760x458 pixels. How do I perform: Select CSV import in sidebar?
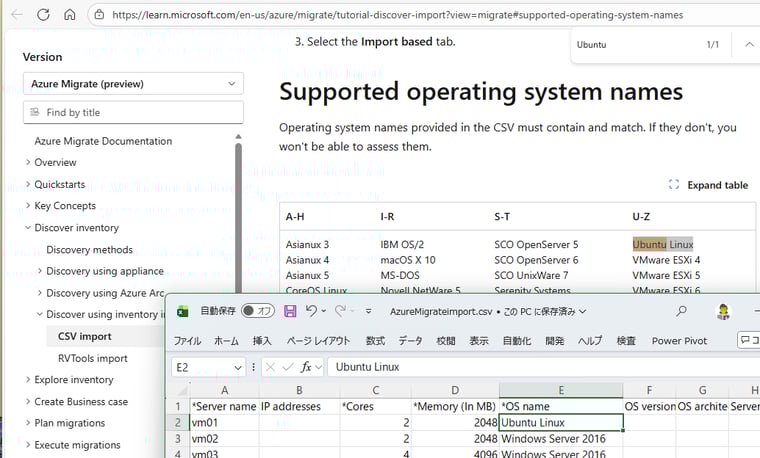pyautogui.click(x=85, y=336)
